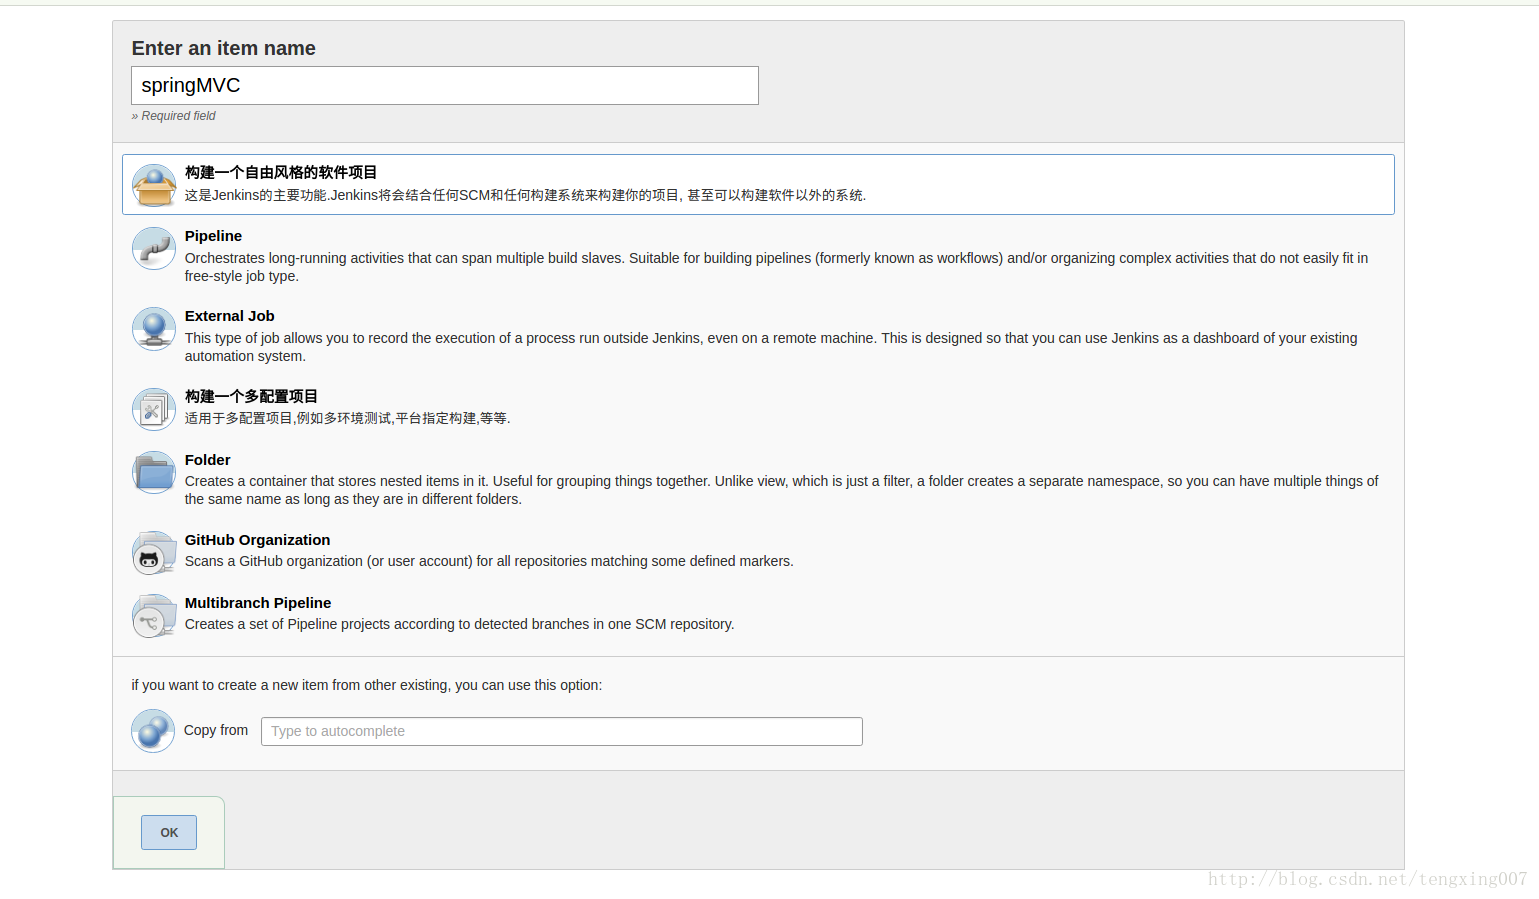This screenshot has height=899, width=1539.
Task: Click the Copy from autocomplete field
Action: 562,731
